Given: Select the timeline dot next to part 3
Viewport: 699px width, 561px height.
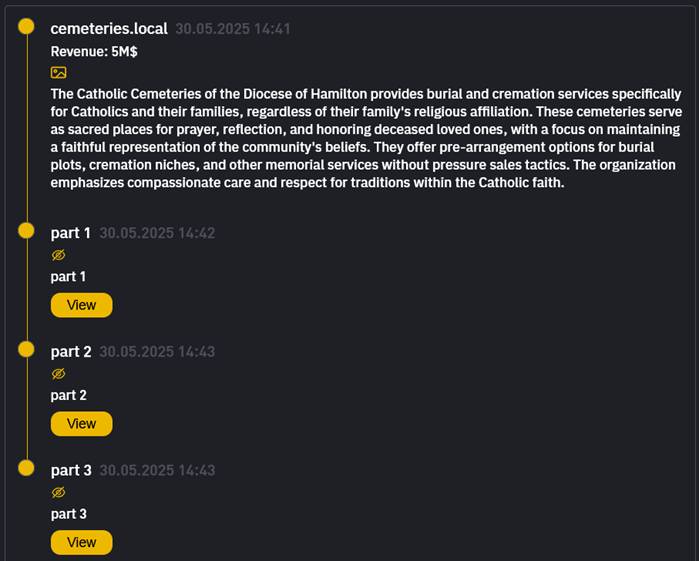Looking at the screenshot, I should (x=27, y=470).
